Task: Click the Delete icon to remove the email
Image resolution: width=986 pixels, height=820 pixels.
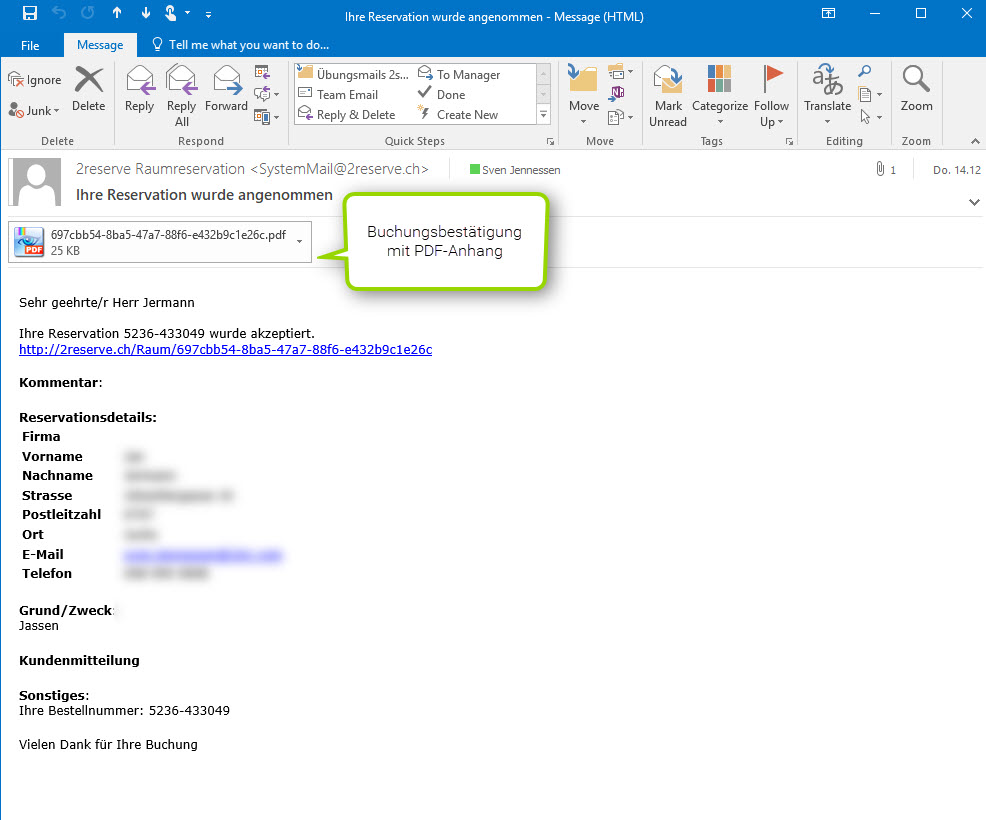Action: [89, 90]
